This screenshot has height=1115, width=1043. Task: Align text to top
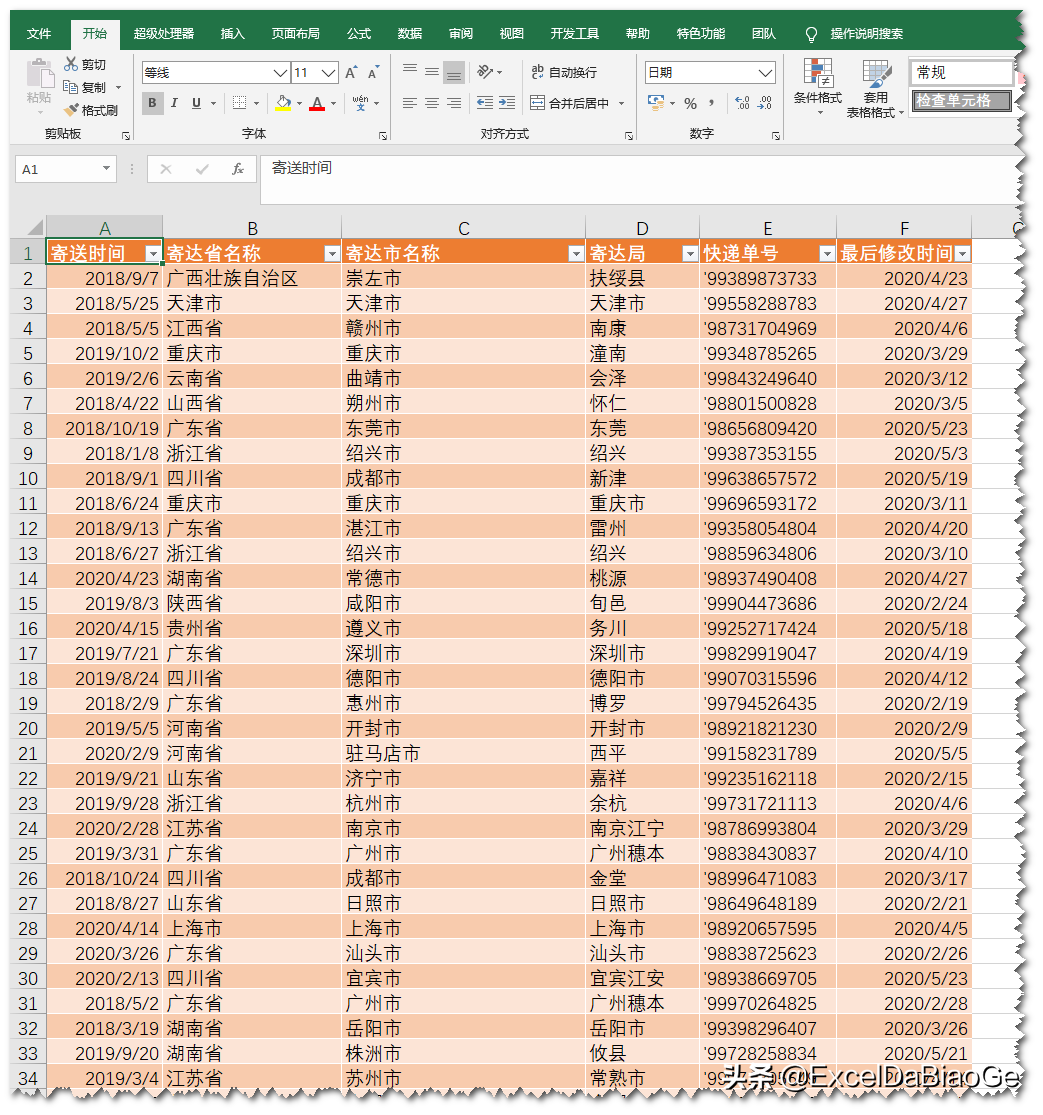(x=410, y=71)
